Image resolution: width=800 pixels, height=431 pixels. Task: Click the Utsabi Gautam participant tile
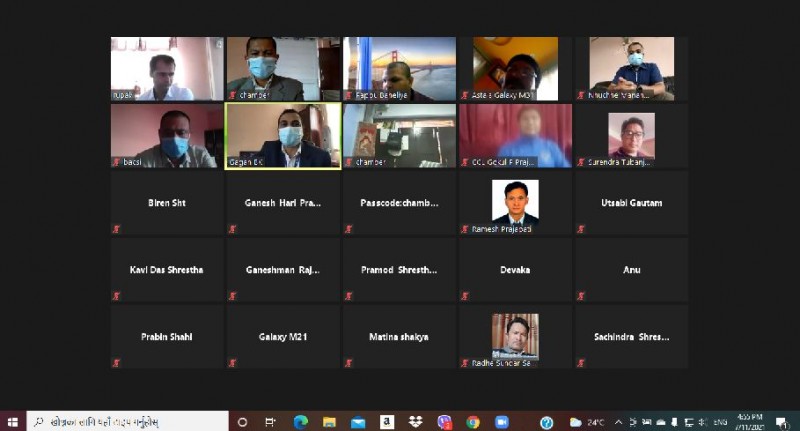[x=631, y=203]
